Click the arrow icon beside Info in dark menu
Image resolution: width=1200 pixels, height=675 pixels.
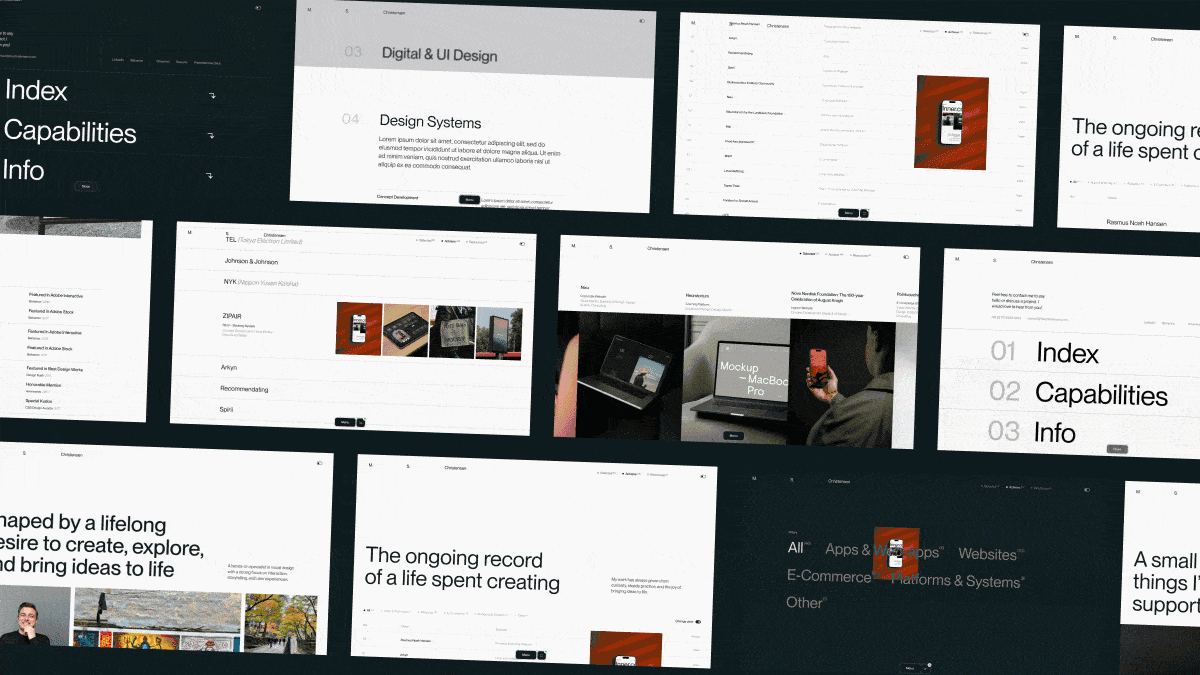(209, 176)
